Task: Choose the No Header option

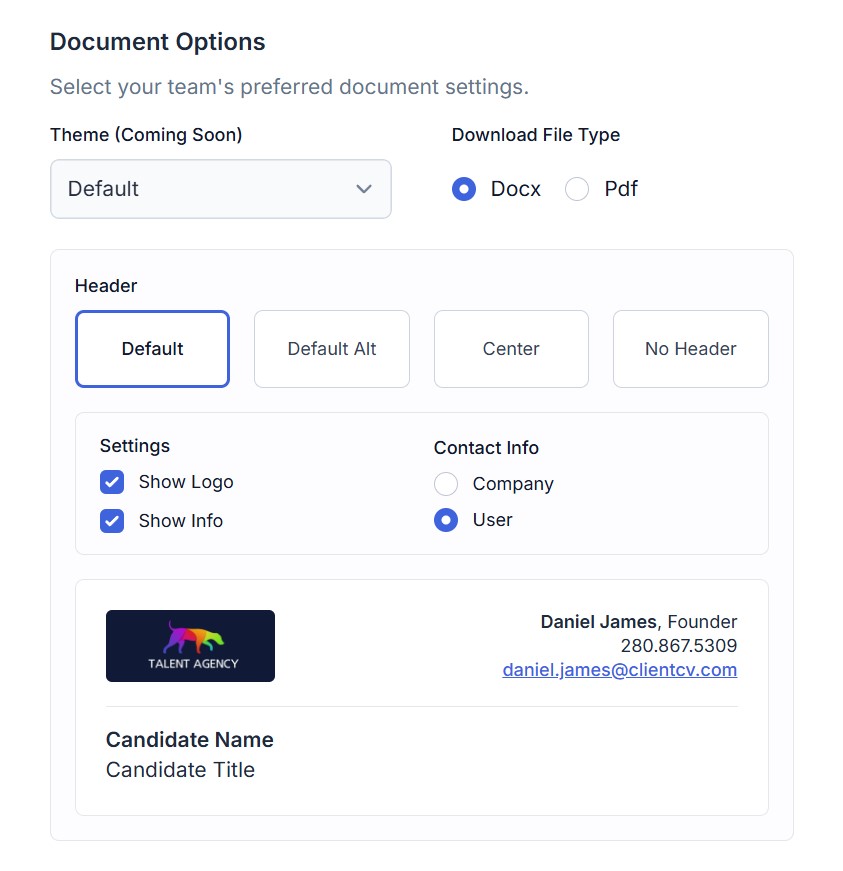Action: tap(690, 349)
